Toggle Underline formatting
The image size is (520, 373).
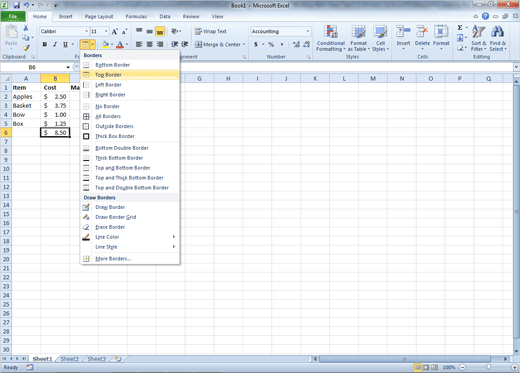tap(65, 44)
